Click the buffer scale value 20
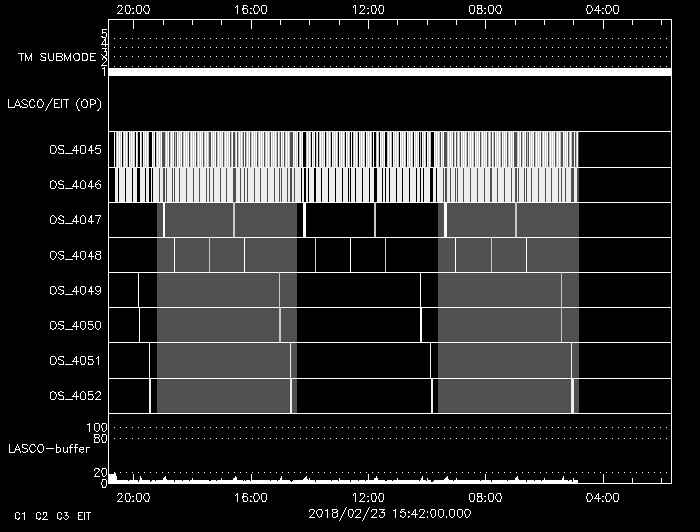700x532 pixels. [x=100, y=473]
